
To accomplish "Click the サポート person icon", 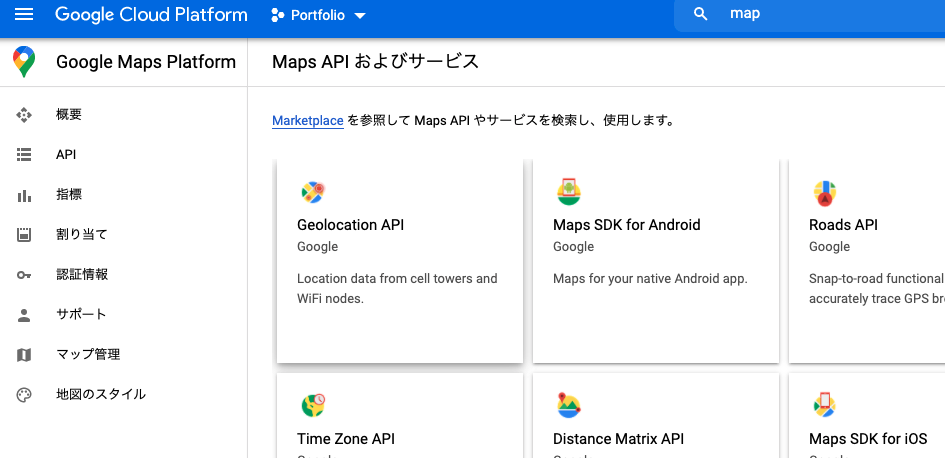I will [x=24, y=315].
